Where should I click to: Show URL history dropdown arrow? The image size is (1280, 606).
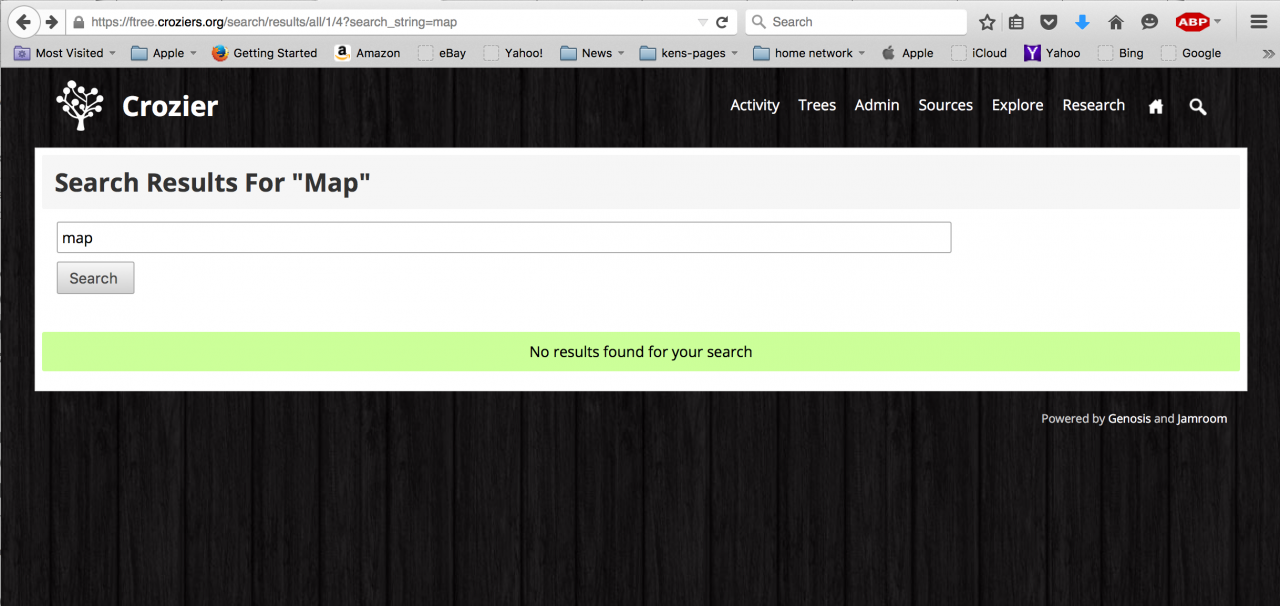[702, 22]
